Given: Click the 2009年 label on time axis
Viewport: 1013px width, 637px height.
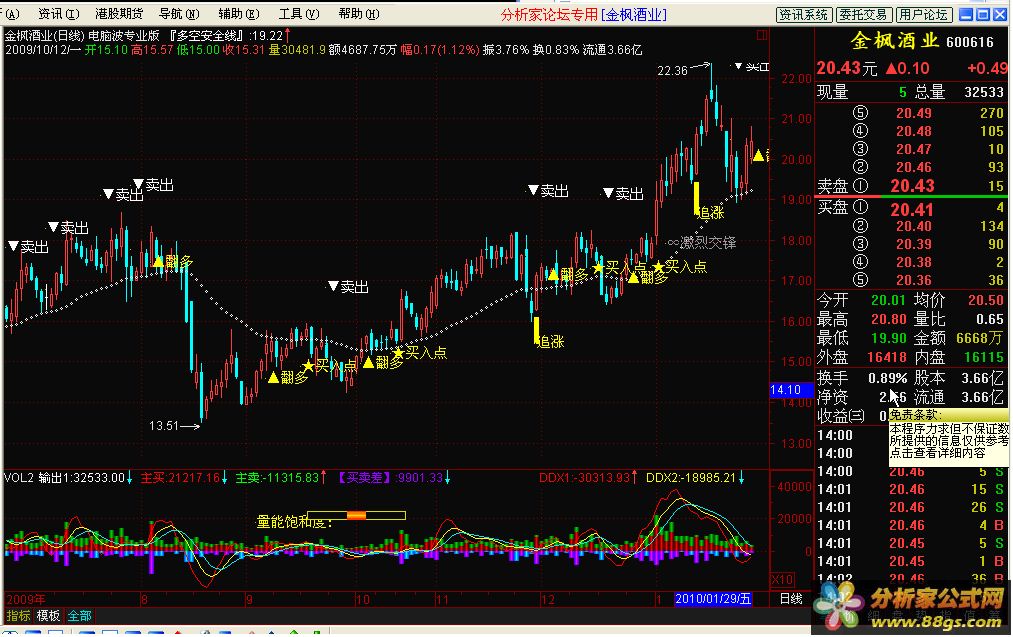Looking at the screenshot, I should click(26, 599).
